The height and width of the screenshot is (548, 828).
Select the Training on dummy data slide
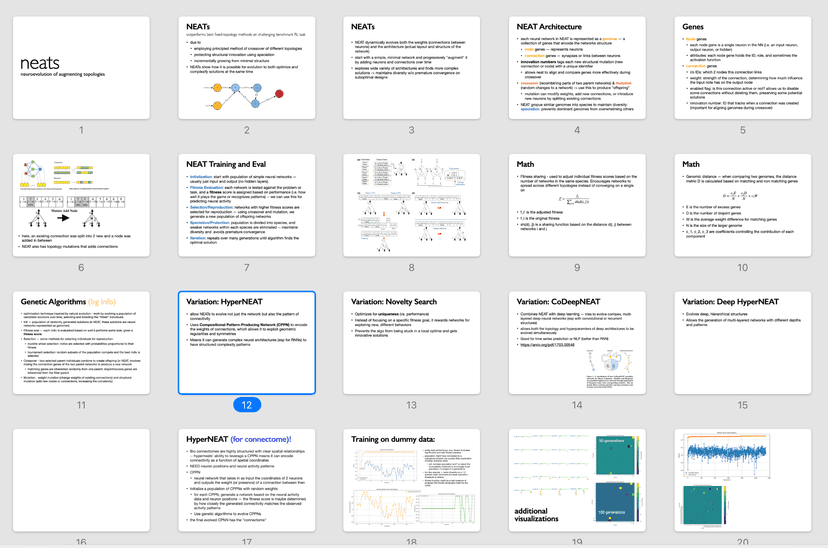413,480
